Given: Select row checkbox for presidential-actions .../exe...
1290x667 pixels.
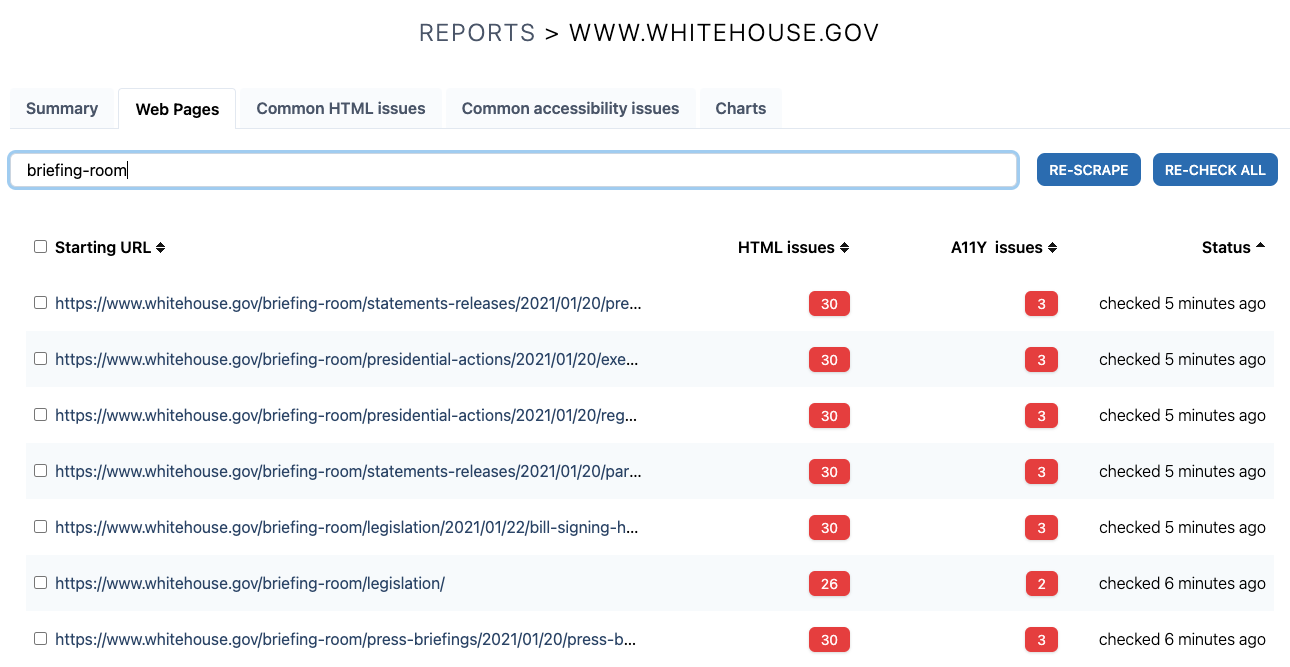Looking at the screenshot, I should point(40,358).
